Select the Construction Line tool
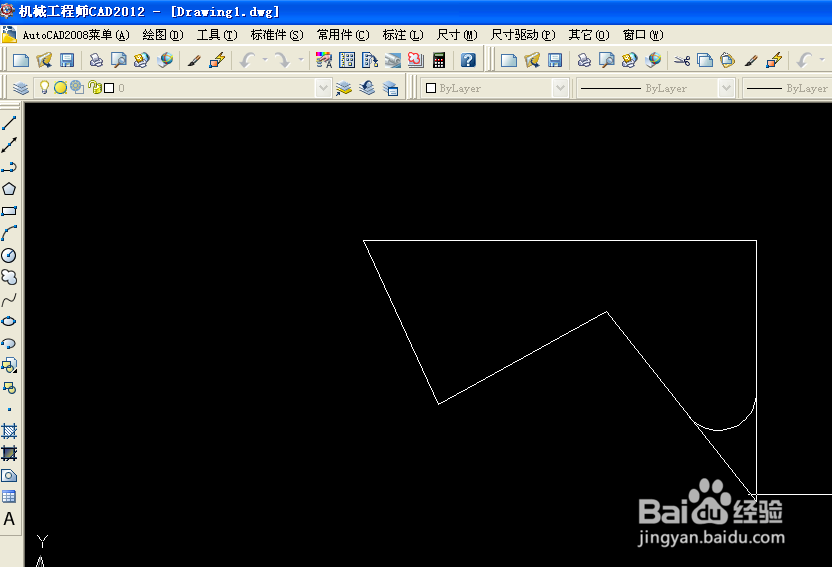Screen dimensions: 832x567 pos(9,145)
